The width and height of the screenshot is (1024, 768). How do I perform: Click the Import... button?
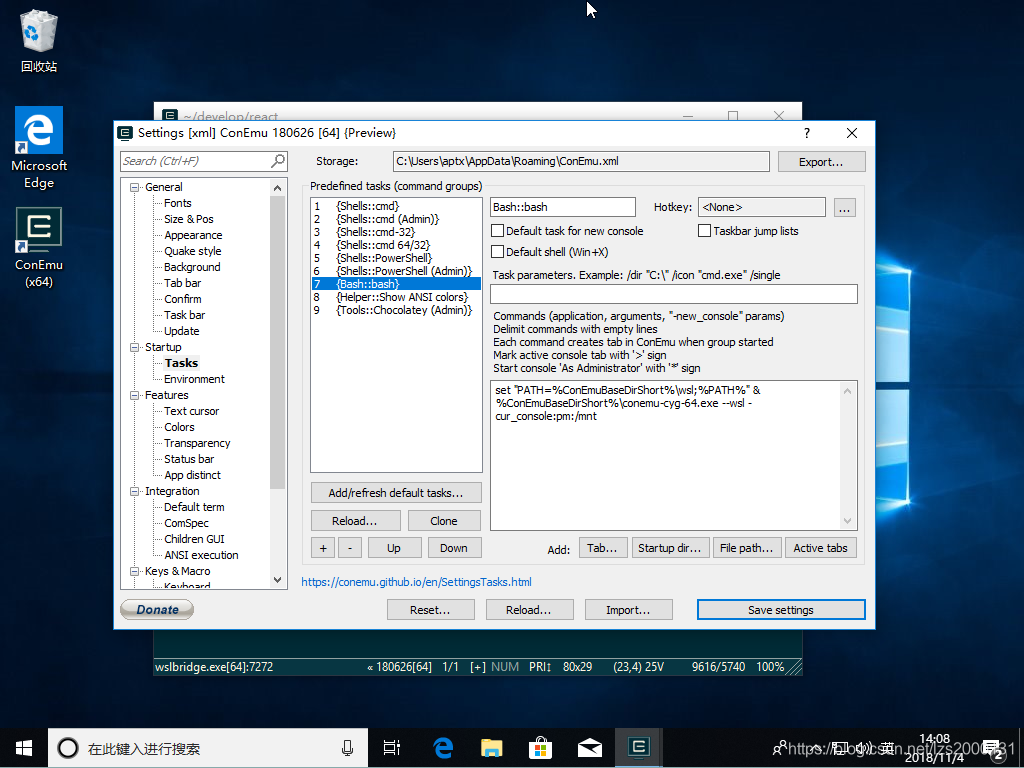pyautogui.click(x=628, y=610)
